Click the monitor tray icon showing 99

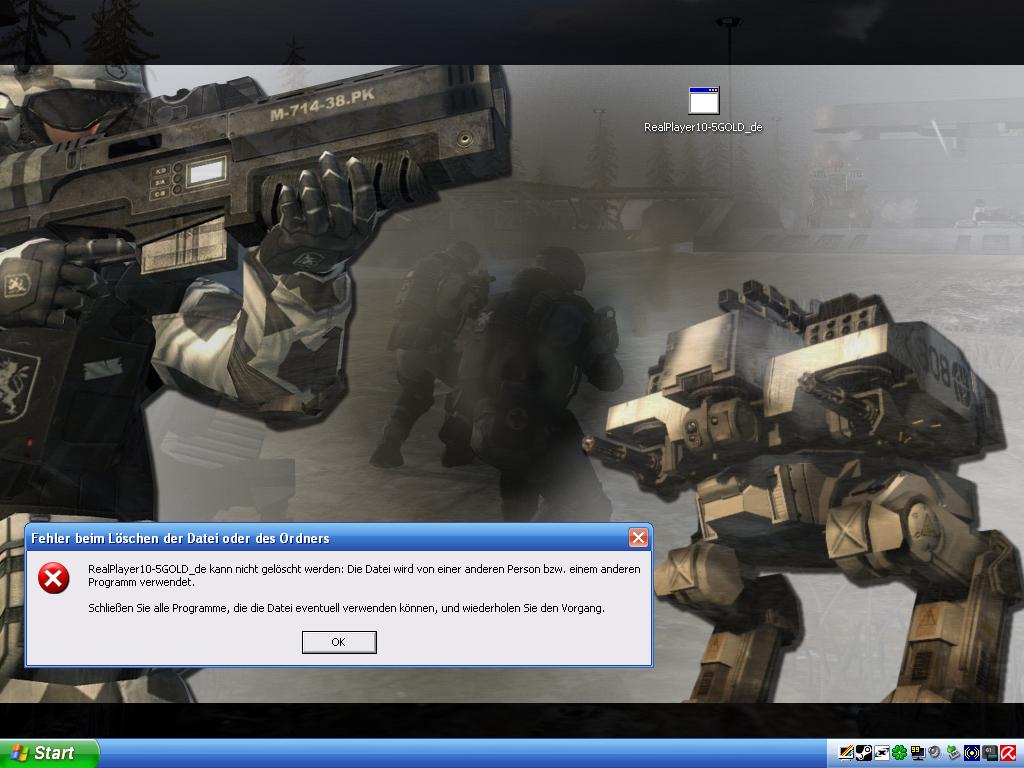point(918,753)
